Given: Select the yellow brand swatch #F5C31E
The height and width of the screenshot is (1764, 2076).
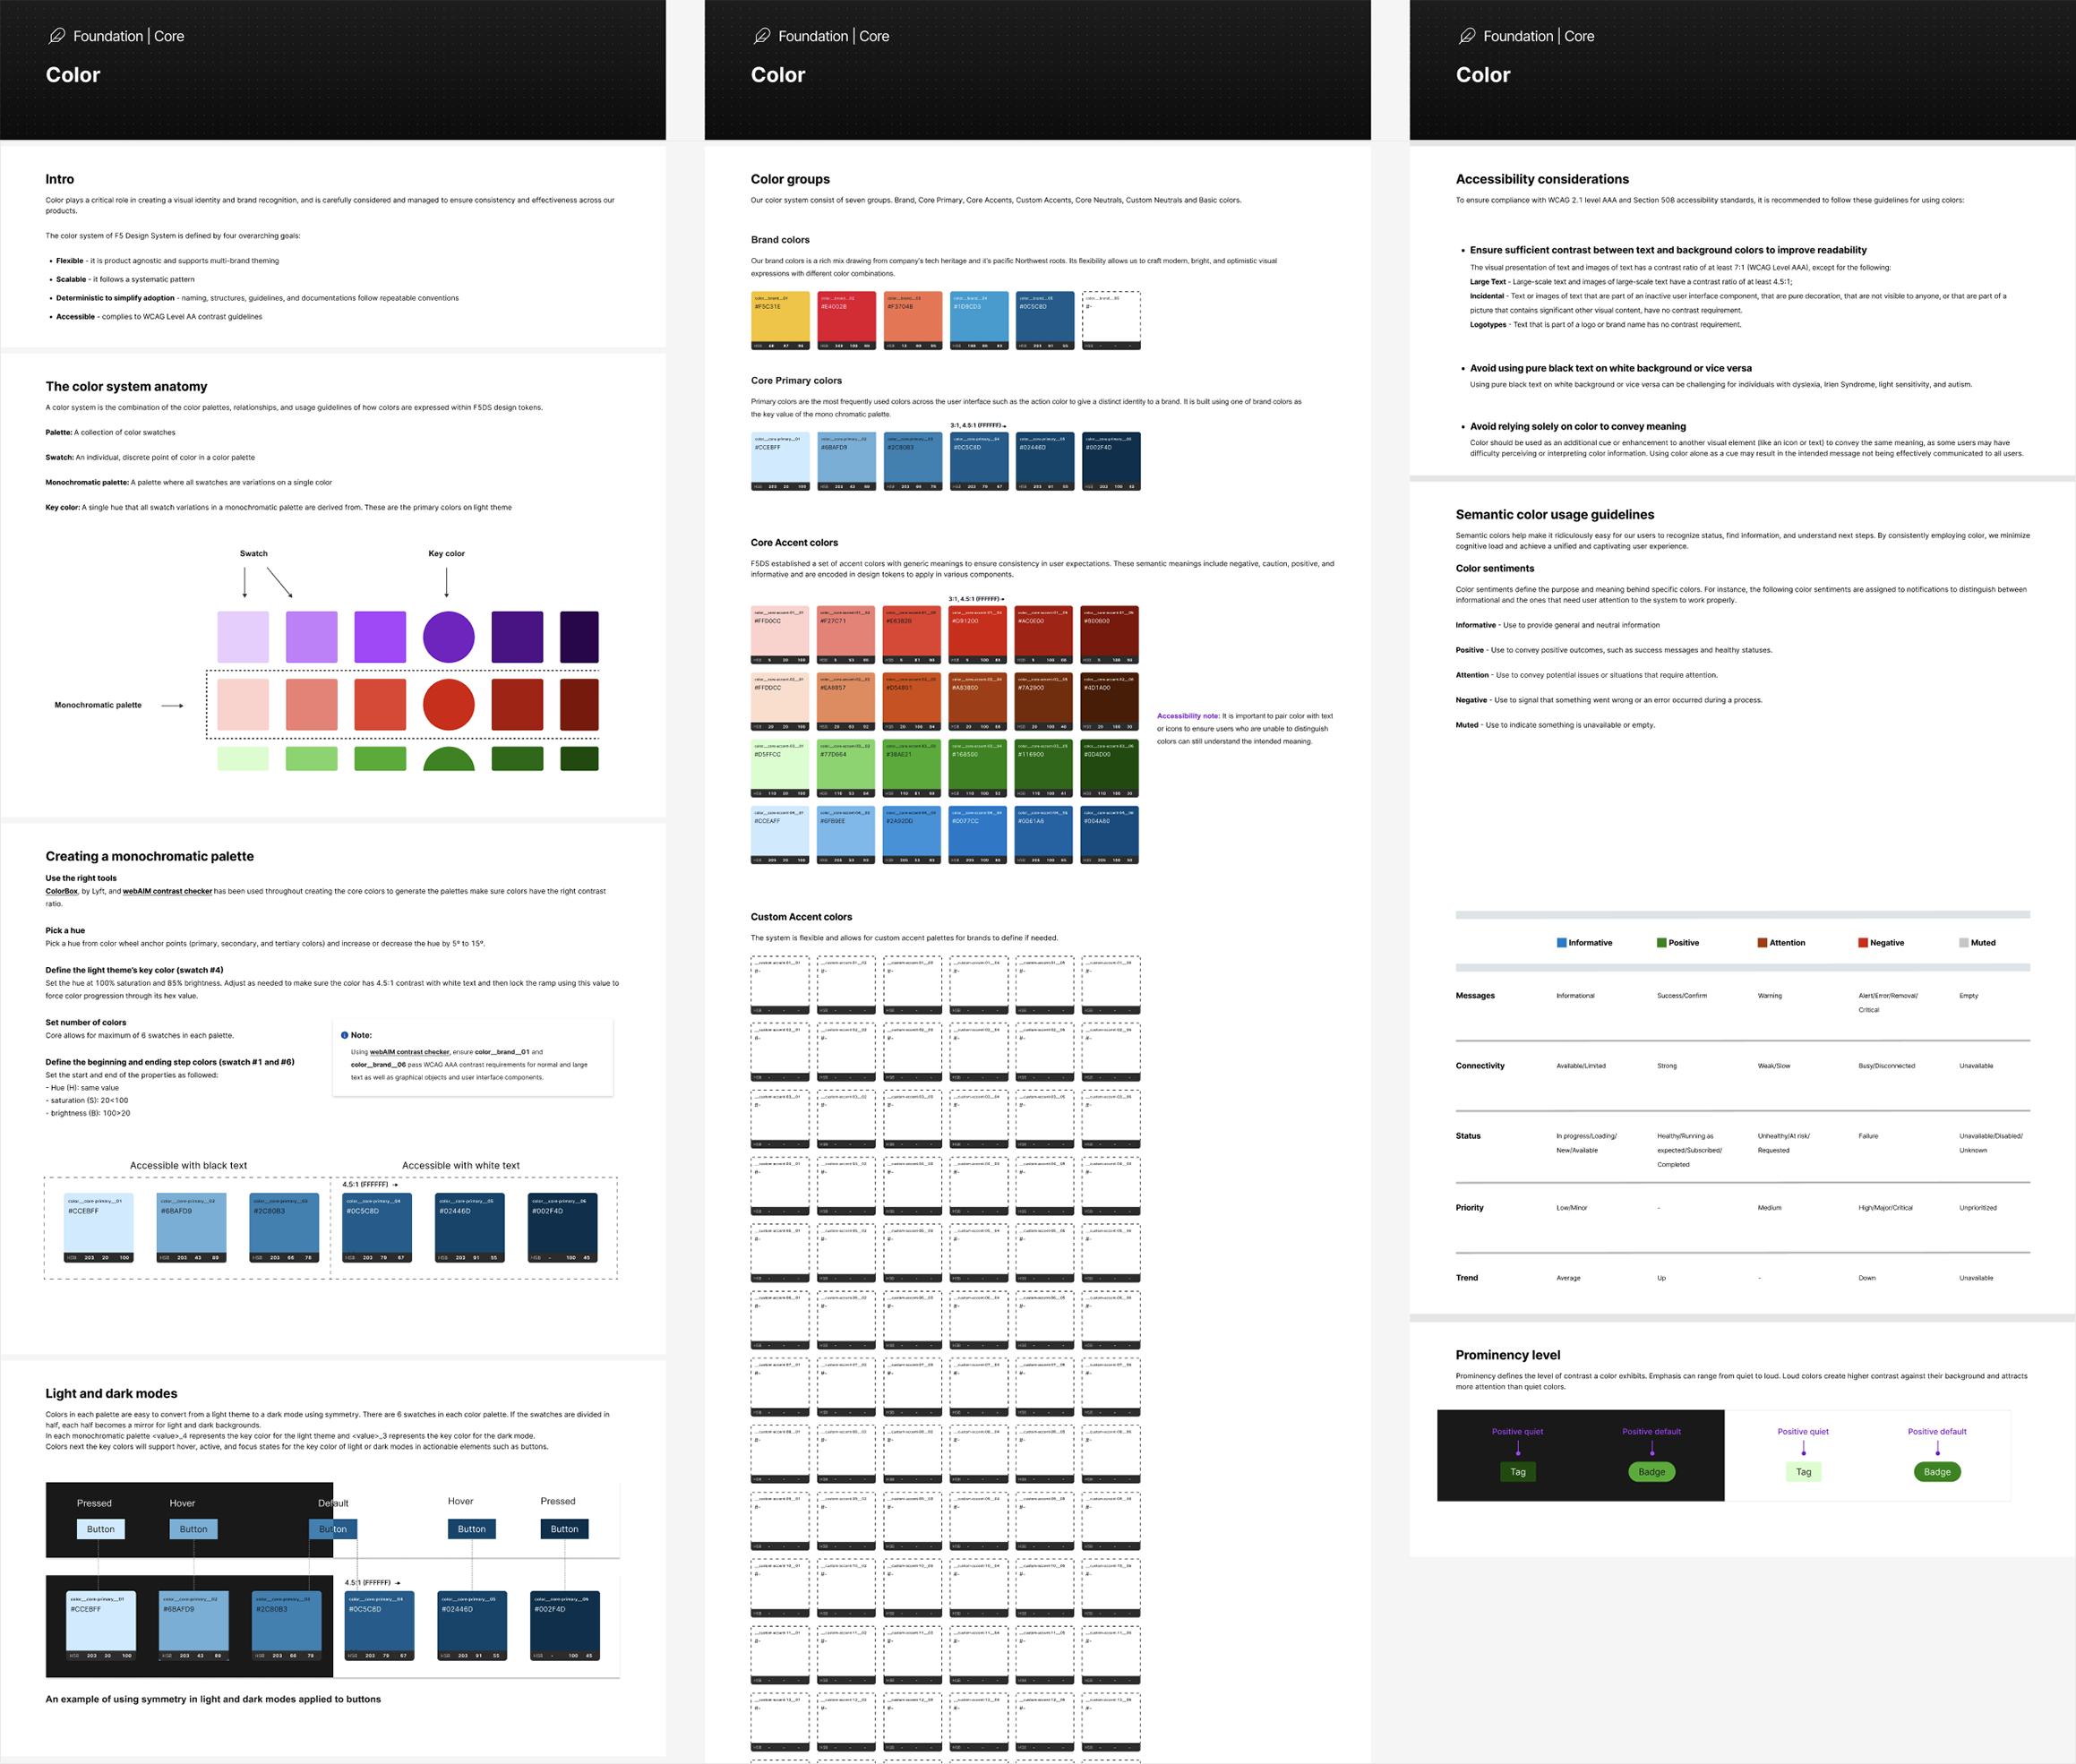Looking at the screenshot, I should pyautogui.click(x=780, y=321).
